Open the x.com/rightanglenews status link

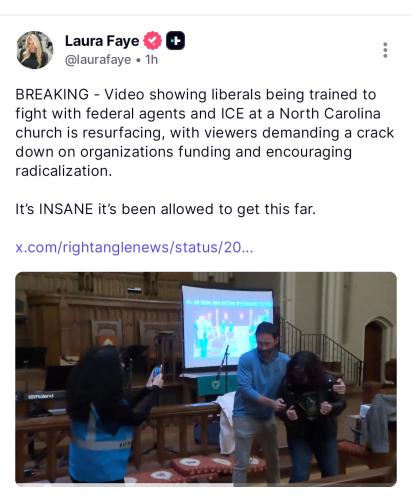pos(134,247)
